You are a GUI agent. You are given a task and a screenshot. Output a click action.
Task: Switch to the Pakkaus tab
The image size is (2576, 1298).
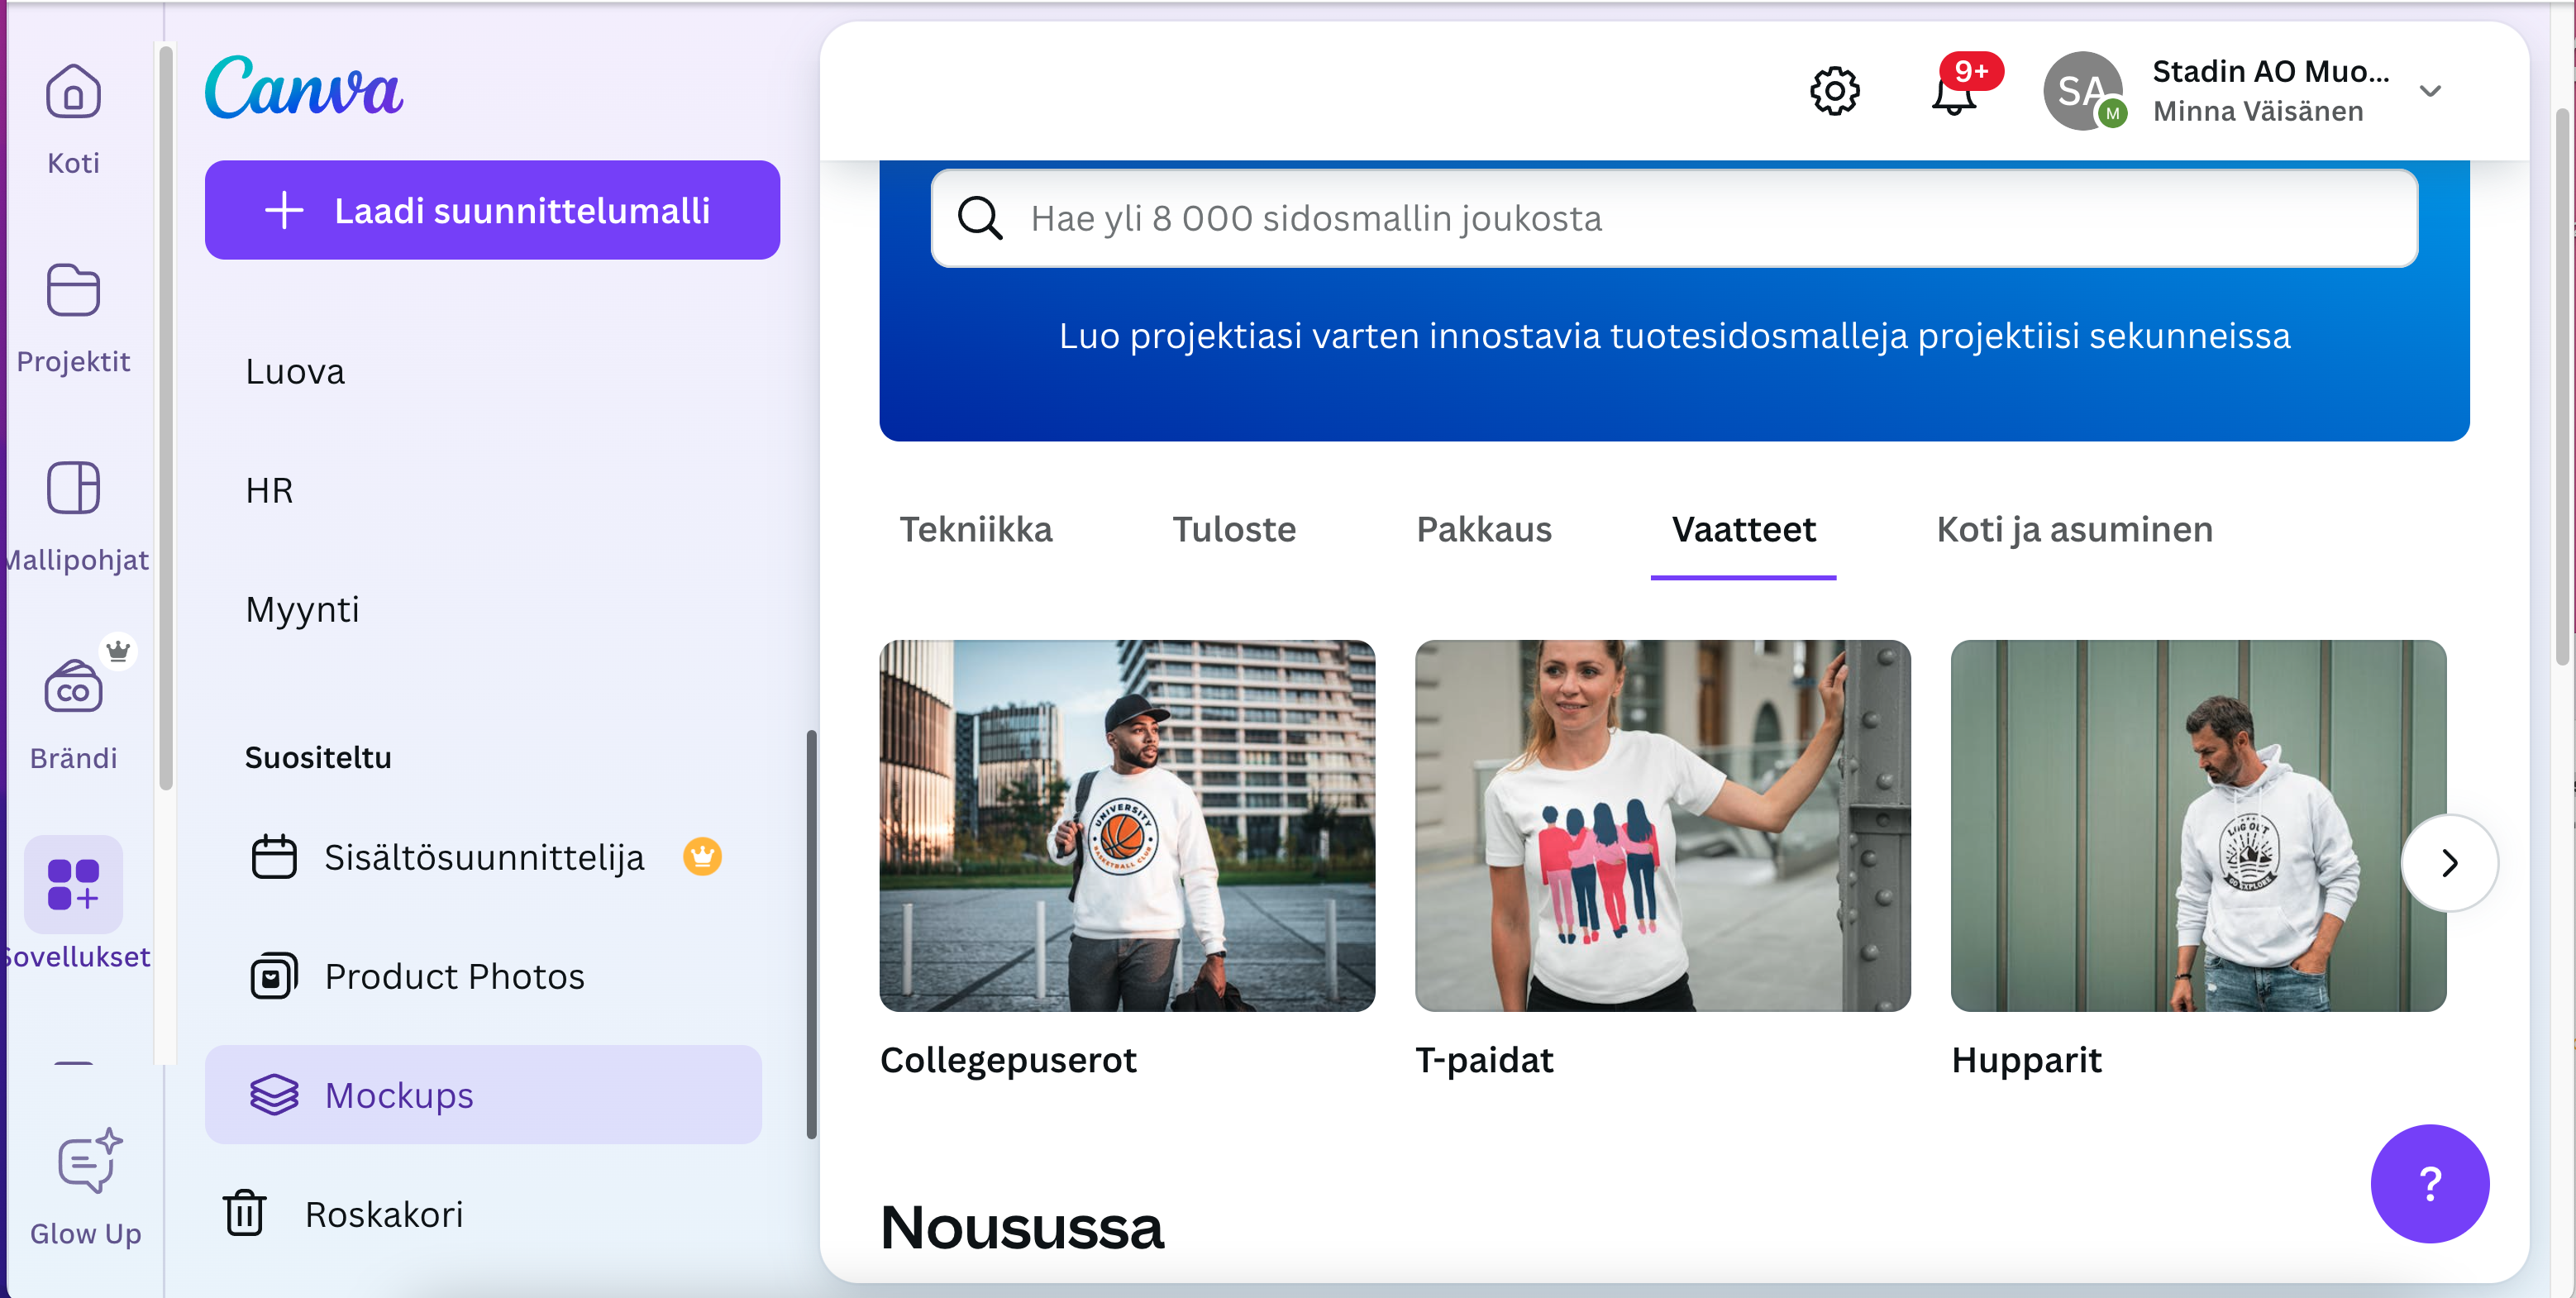pyautogui.click(x=1484, y=529)
